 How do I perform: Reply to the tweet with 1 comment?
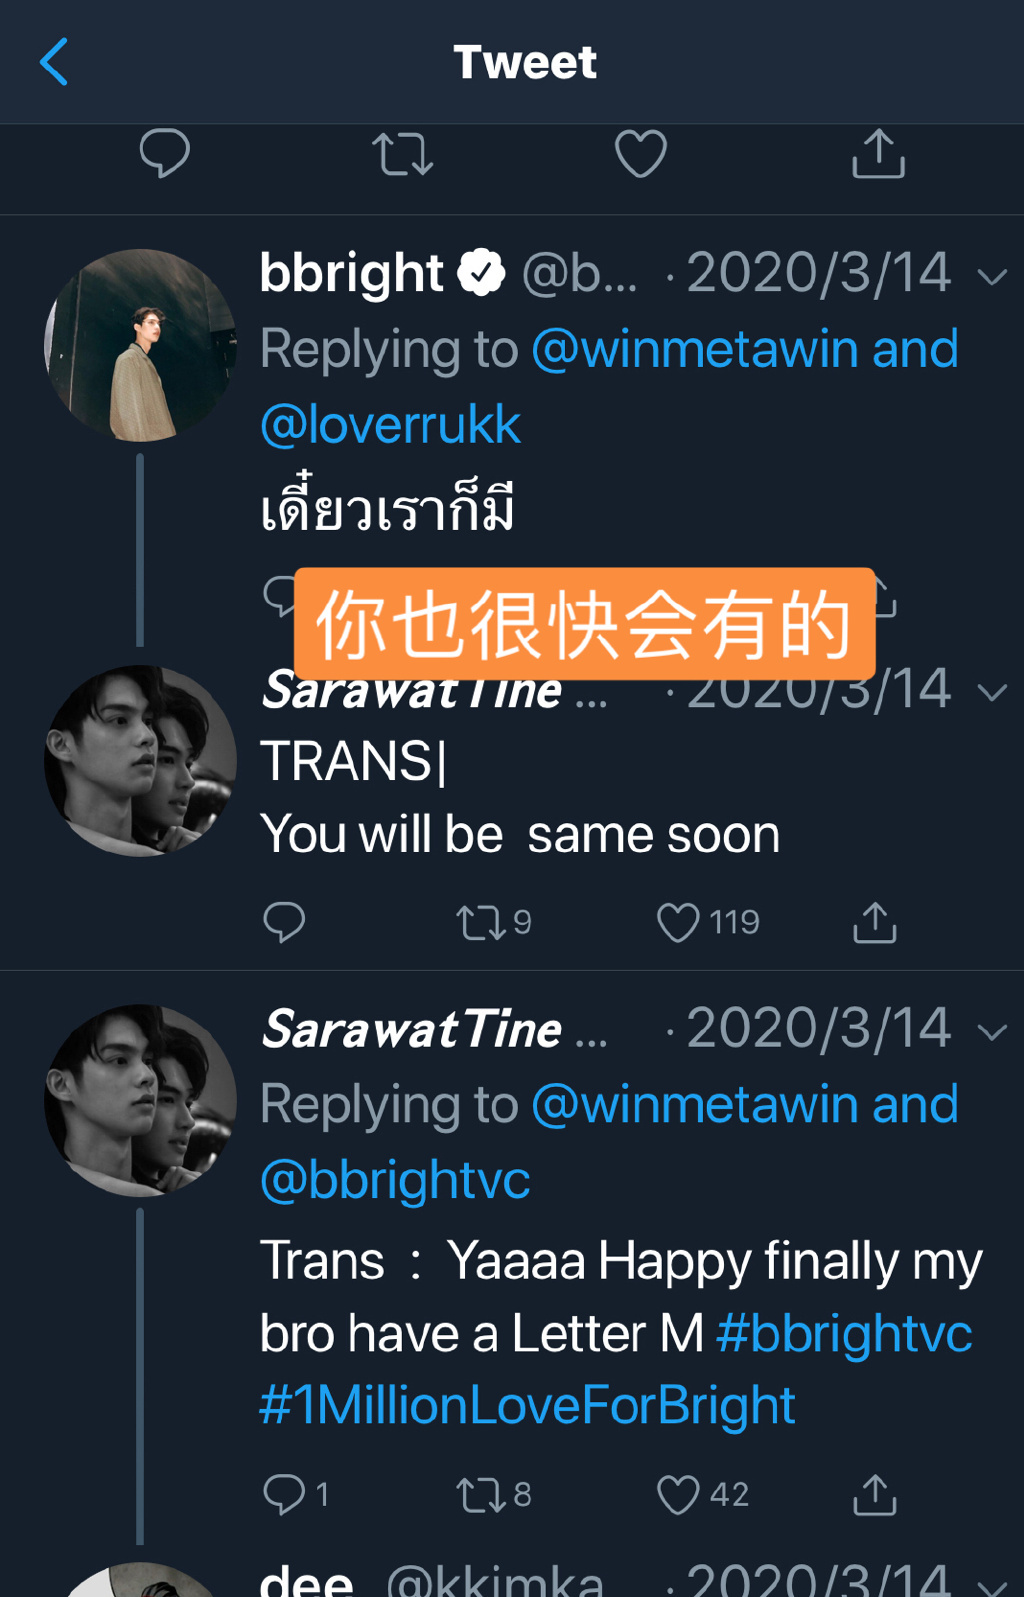click(x=284, y=1495)
